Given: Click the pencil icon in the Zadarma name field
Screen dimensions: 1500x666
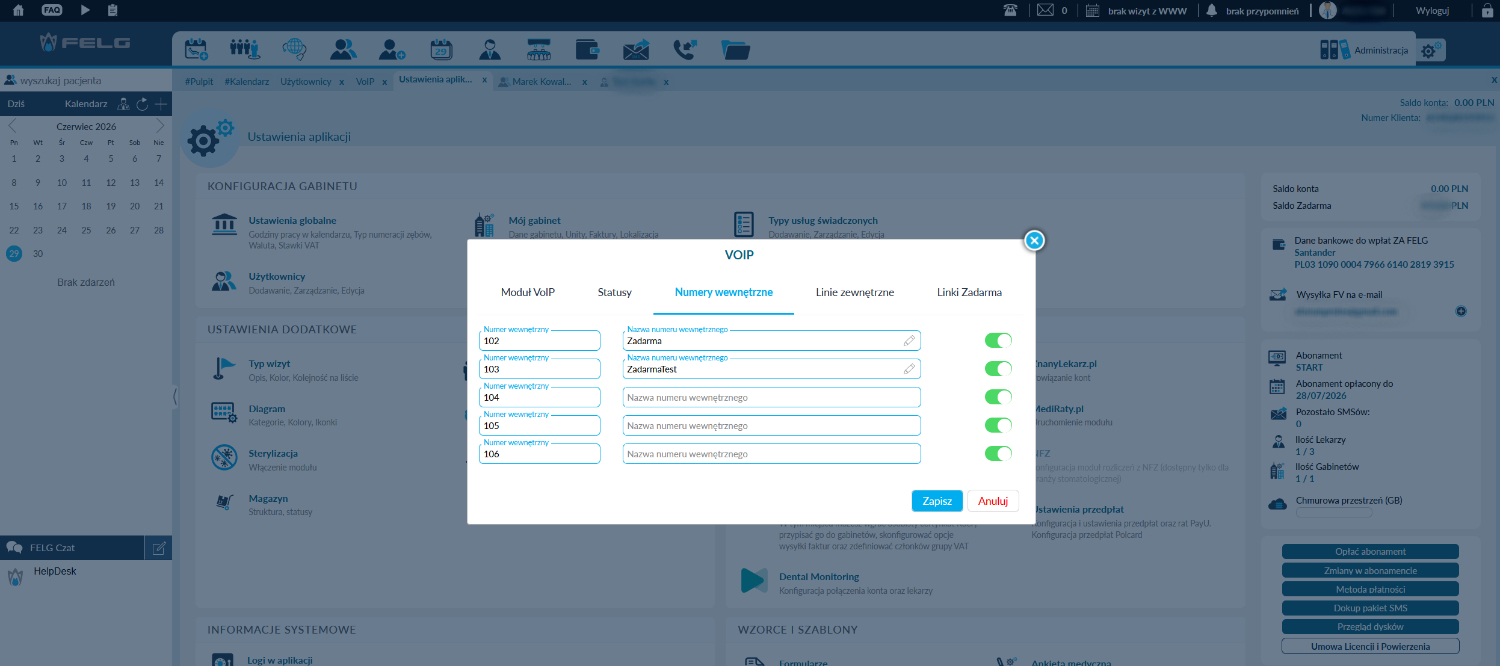Looking at the screenshot, I should (909, 341).
